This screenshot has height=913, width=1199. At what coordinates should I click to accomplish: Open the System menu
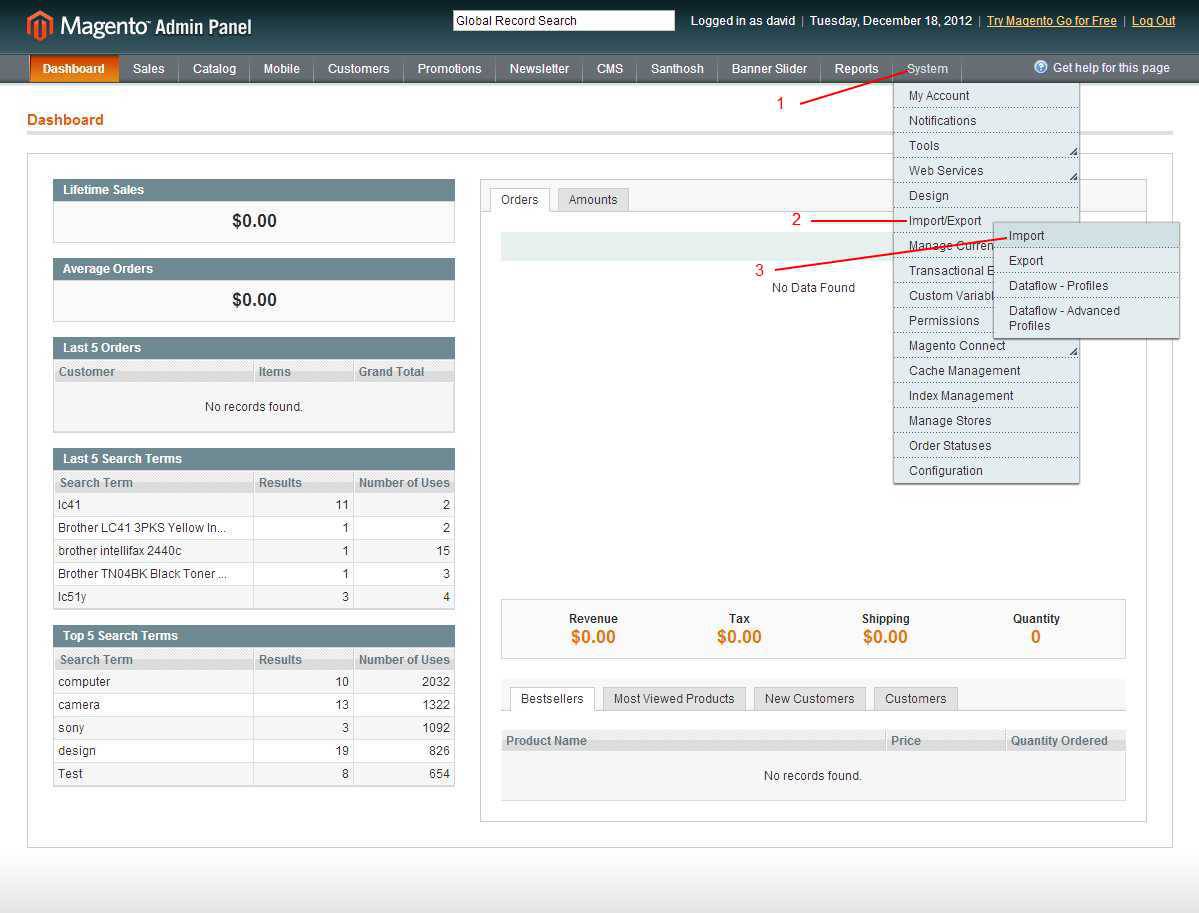click(x=926, y=68)
